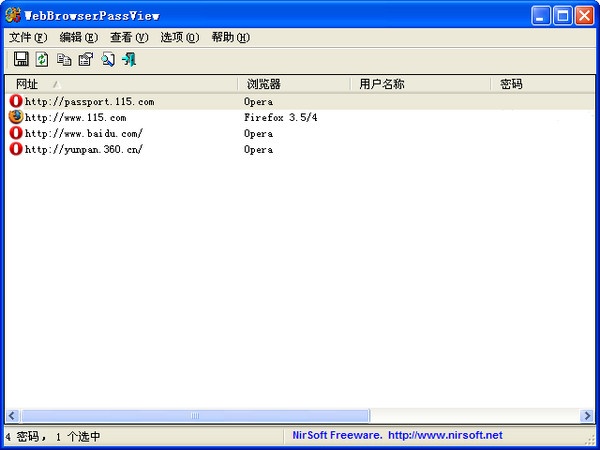Click the Firefox 3.5/4 browser cell
The image size is (600, 450).
point(280,117)
